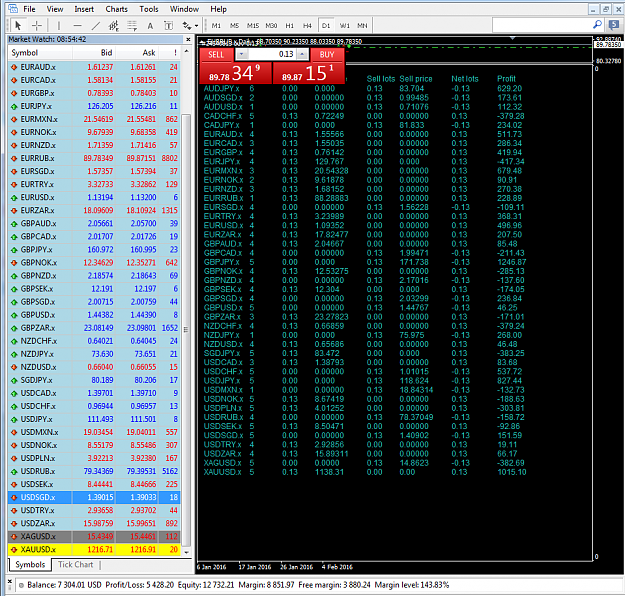Sort by the Ask column header
This screenshot has width=625, height=596.
point(138,53)
